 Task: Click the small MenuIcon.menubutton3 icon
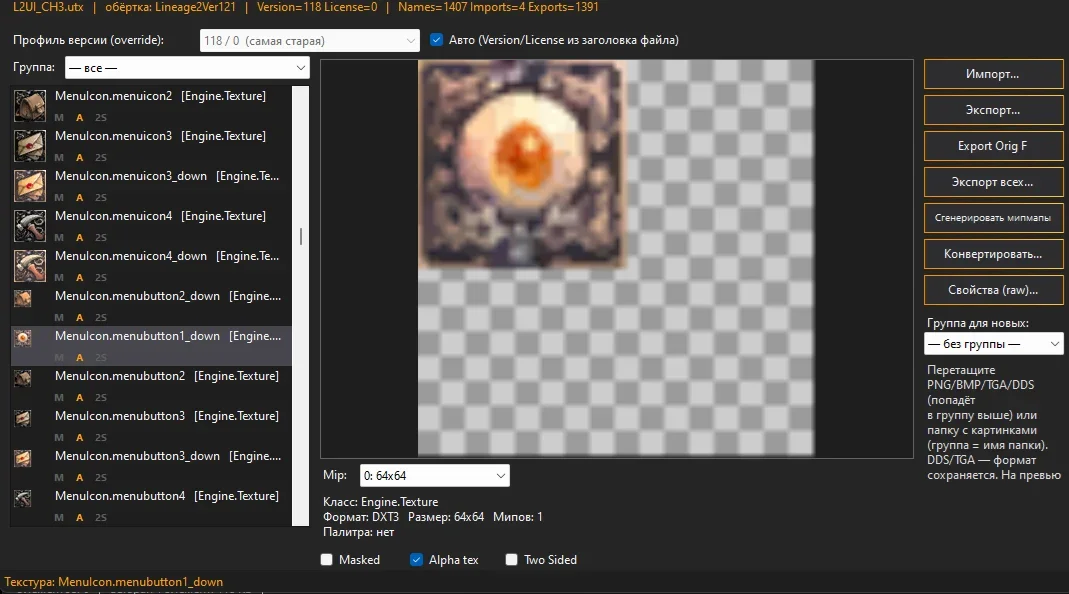[22, 418]
